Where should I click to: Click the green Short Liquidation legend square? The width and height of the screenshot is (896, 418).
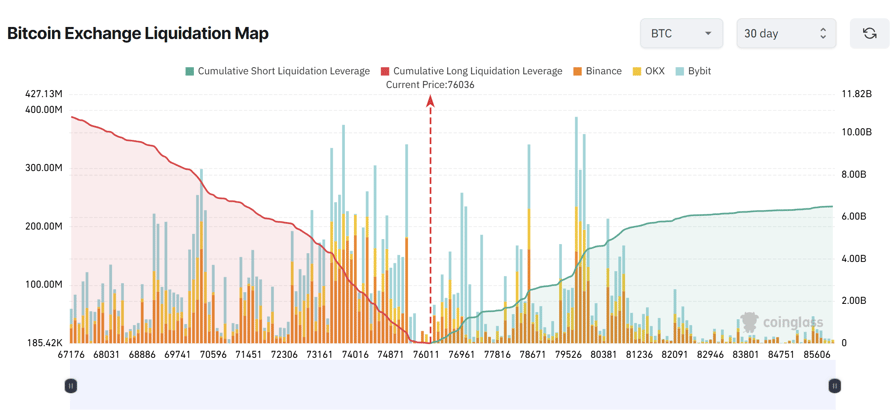[190, 72]
